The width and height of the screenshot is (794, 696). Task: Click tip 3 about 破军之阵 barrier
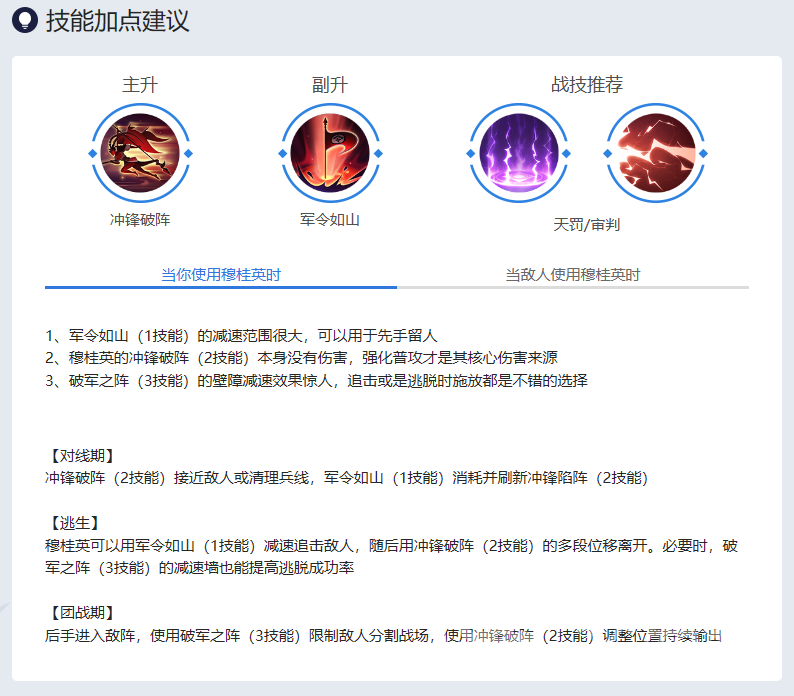[315, 380]
